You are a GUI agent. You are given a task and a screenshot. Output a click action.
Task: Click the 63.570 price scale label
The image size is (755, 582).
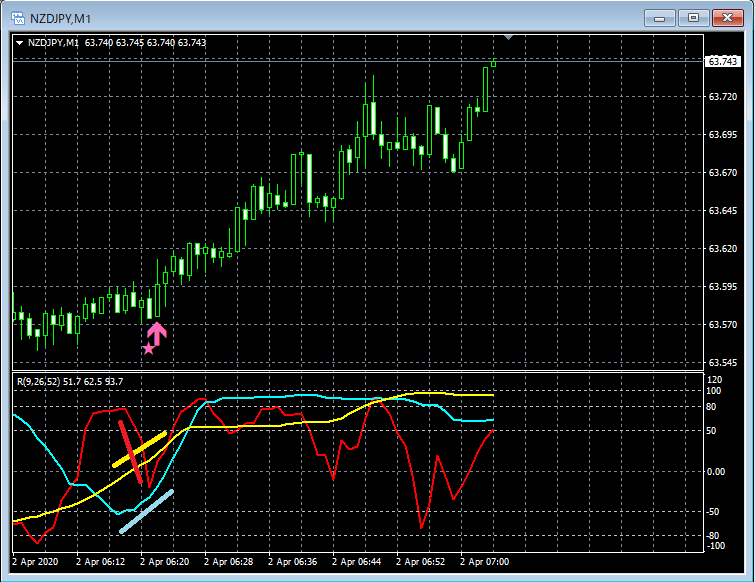click(x=723, y=324)
